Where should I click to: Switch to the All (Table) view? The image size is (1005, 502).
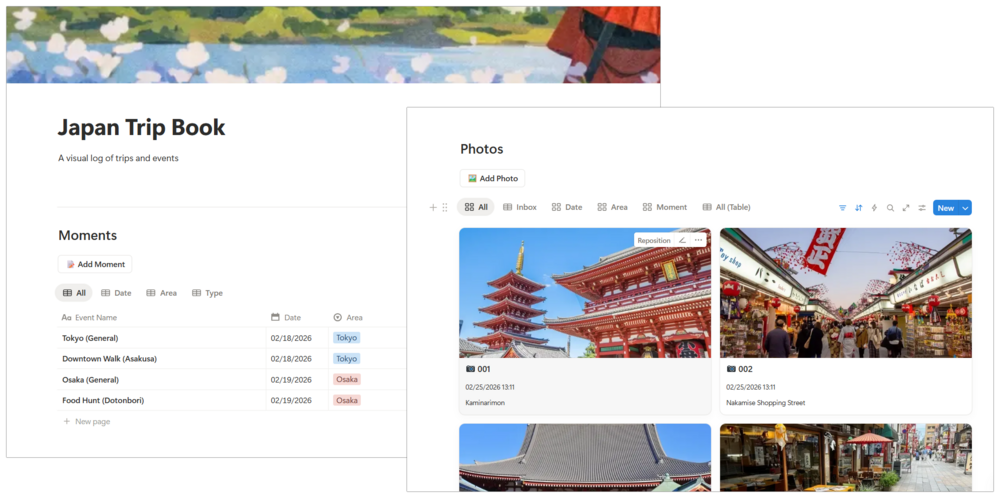pyautogui.click(x=726, y=207)
